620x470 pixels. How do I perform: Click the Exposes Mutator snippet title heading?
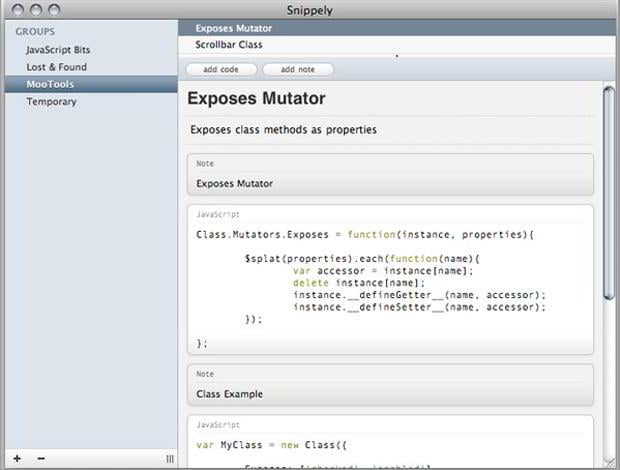pos(257,99)
